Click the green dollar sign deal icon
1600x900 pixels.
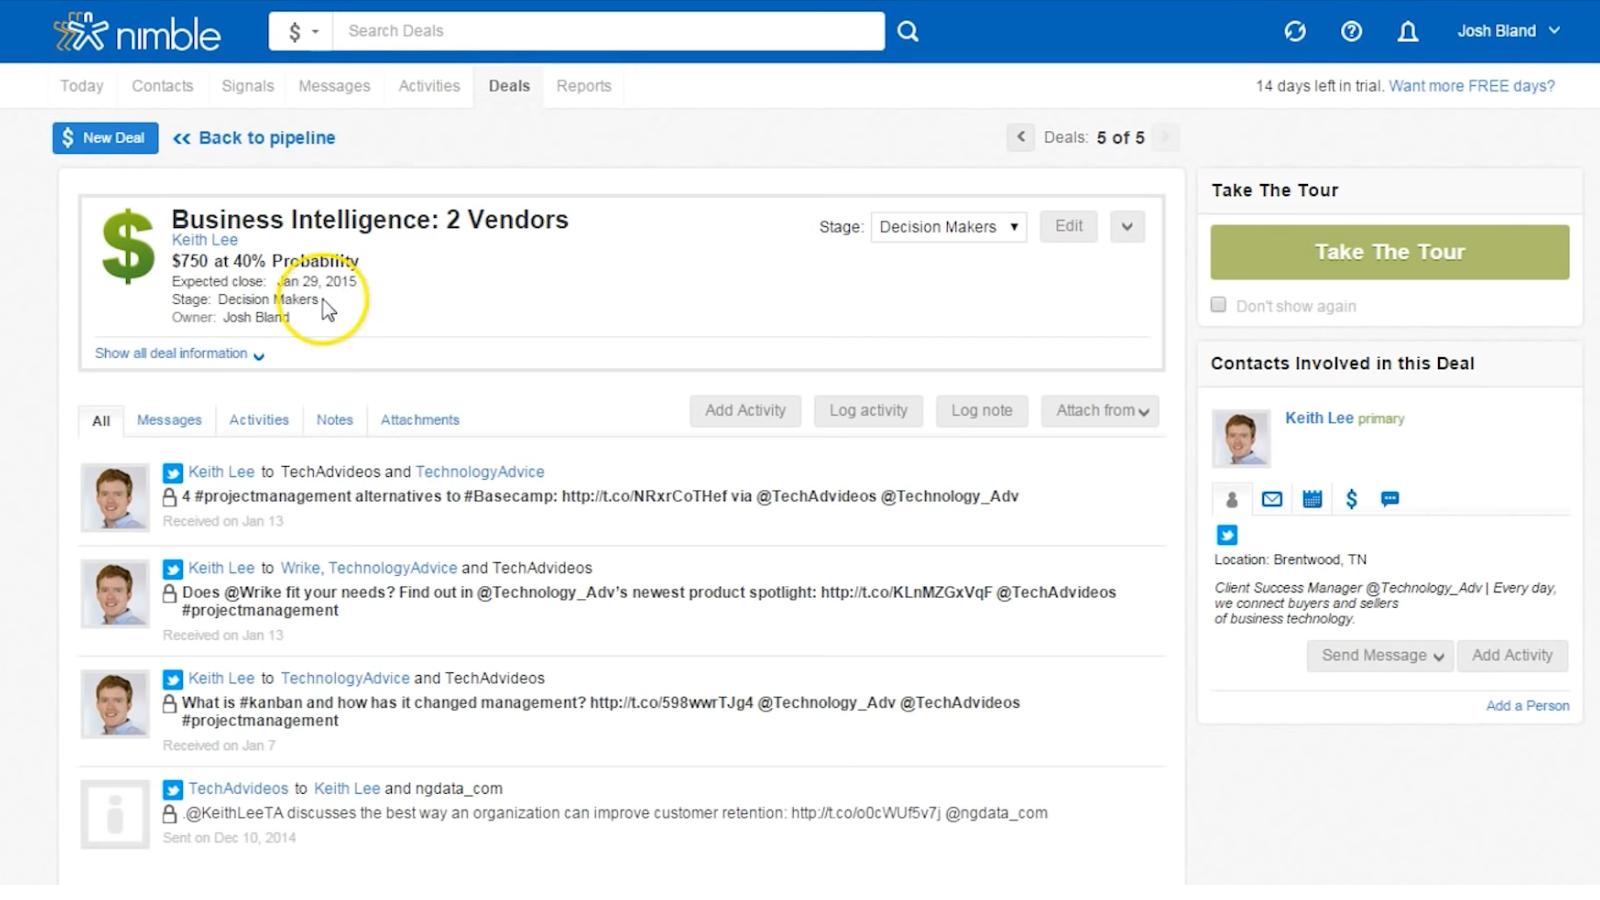128,247
